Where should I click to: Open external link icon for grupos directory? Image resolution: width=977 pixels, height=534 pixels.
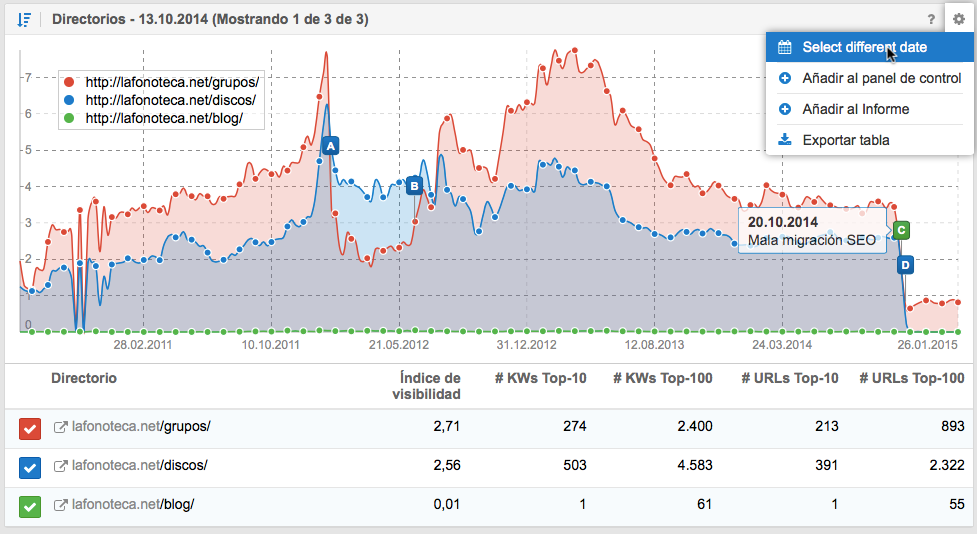(60, 428)
